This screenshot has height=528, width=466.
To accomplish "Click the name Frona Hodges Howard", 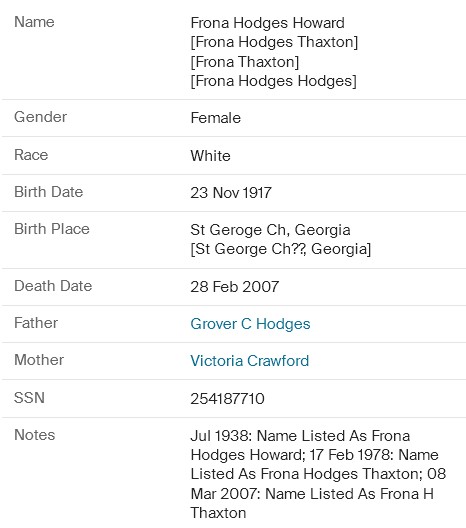I will (267, 23).
